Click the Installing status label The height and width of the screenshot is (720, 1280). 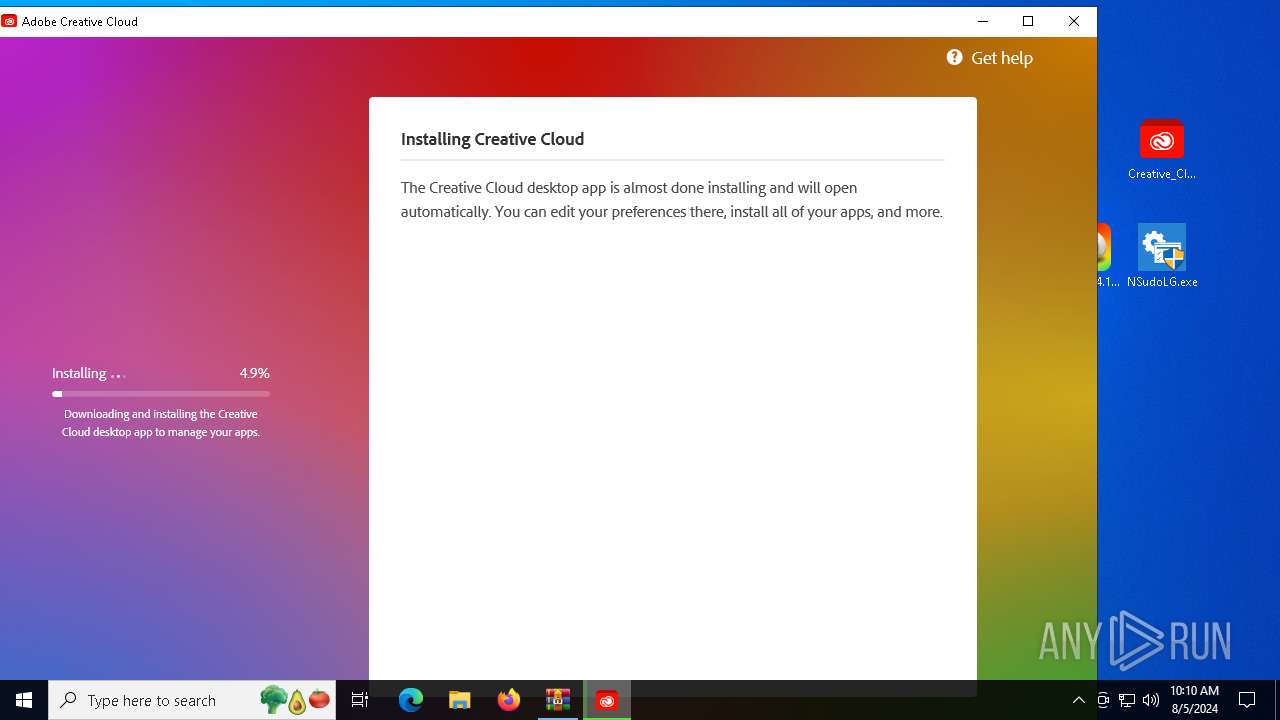[79, 373]
